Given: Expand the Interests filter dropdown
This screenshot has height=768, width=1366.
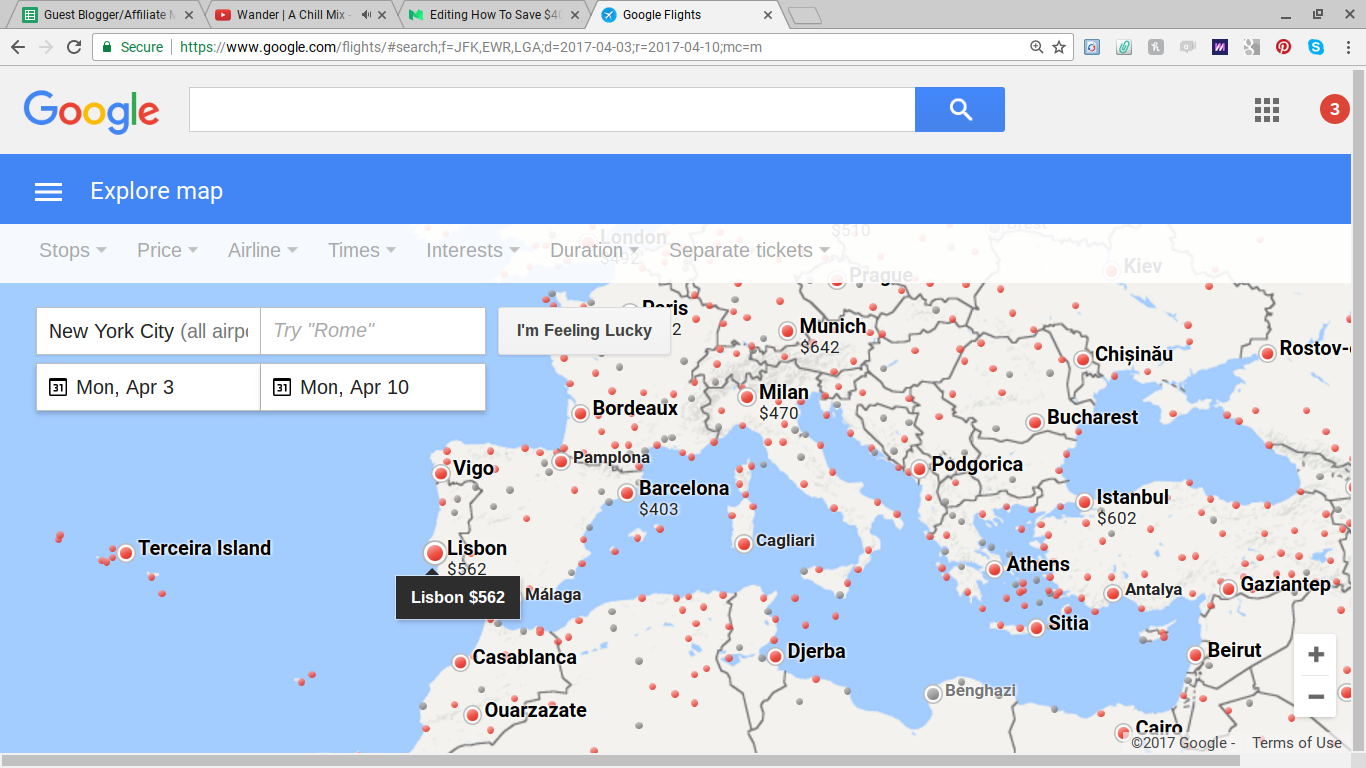Looking at the screenshot, I should point(473,250).
